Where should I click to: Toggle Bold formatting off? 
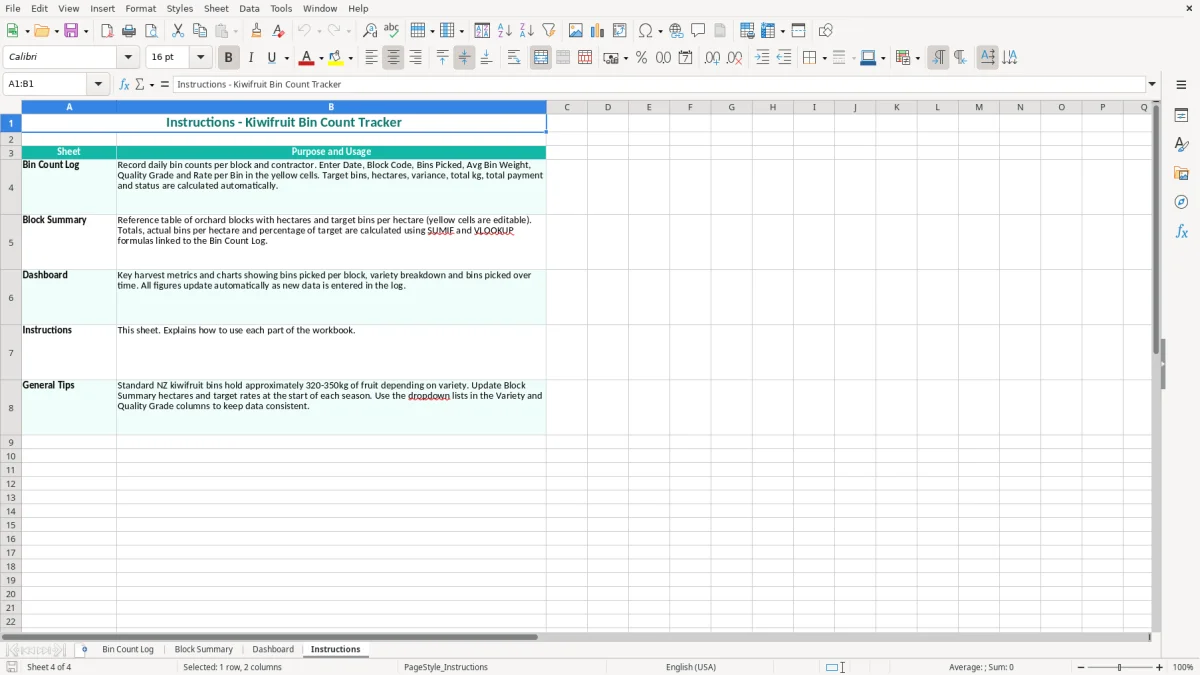pos(228,58)
